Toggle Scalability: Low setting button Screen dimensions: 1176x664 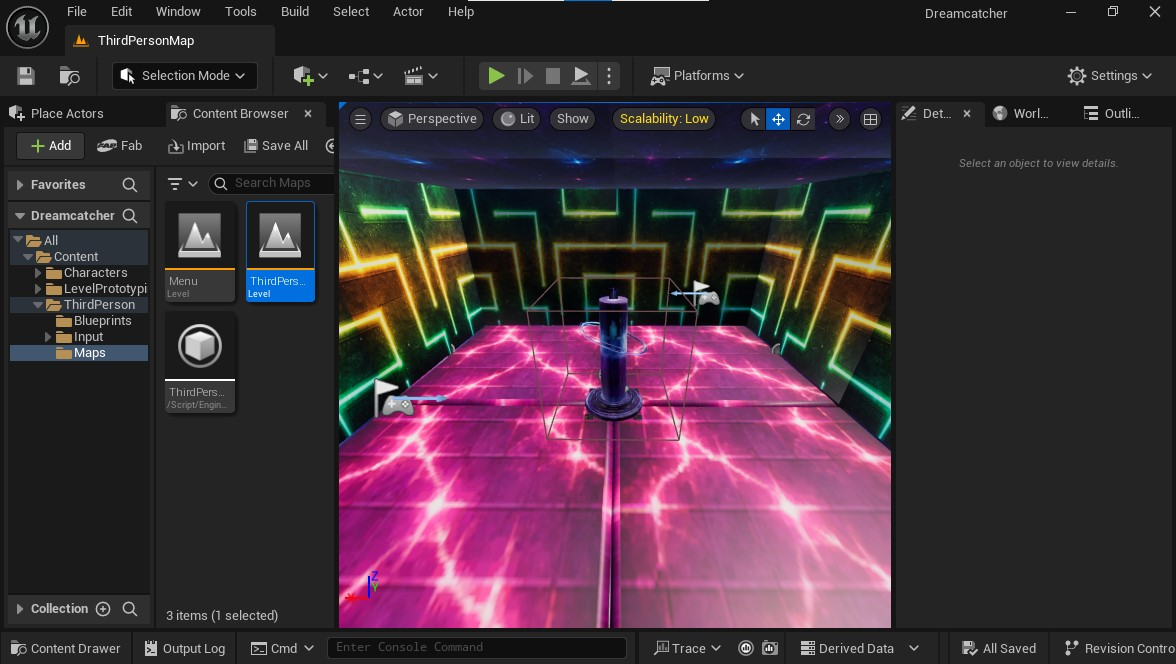(x=664, y=119)
